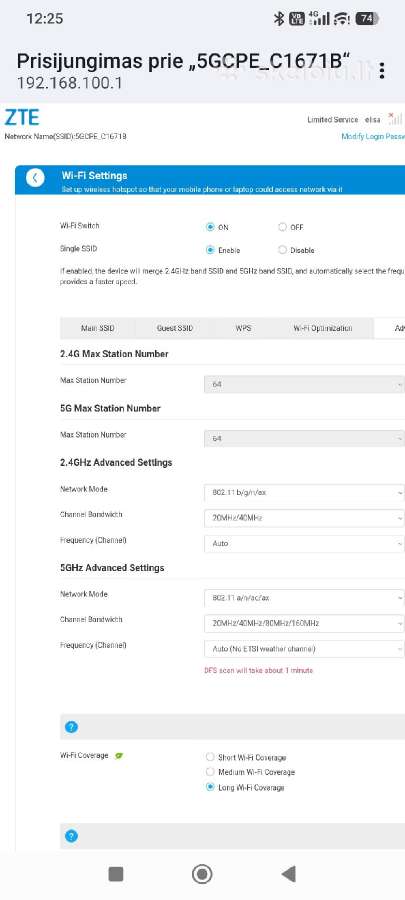This screenshot has width=405, height=900.
Task: Open 5GHz Channel Bandwidth dropdown with 160MHz
Action: [x=305, y=623]
